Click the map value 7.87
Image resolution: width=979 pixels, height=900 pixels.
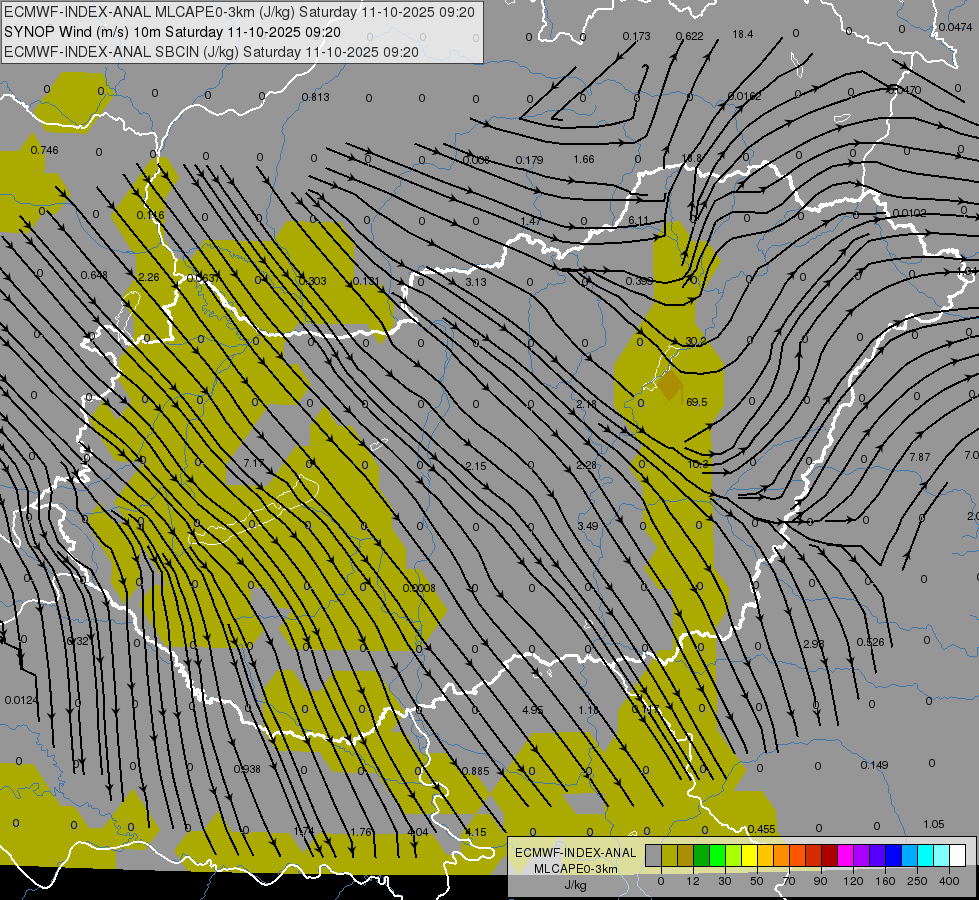920,457
